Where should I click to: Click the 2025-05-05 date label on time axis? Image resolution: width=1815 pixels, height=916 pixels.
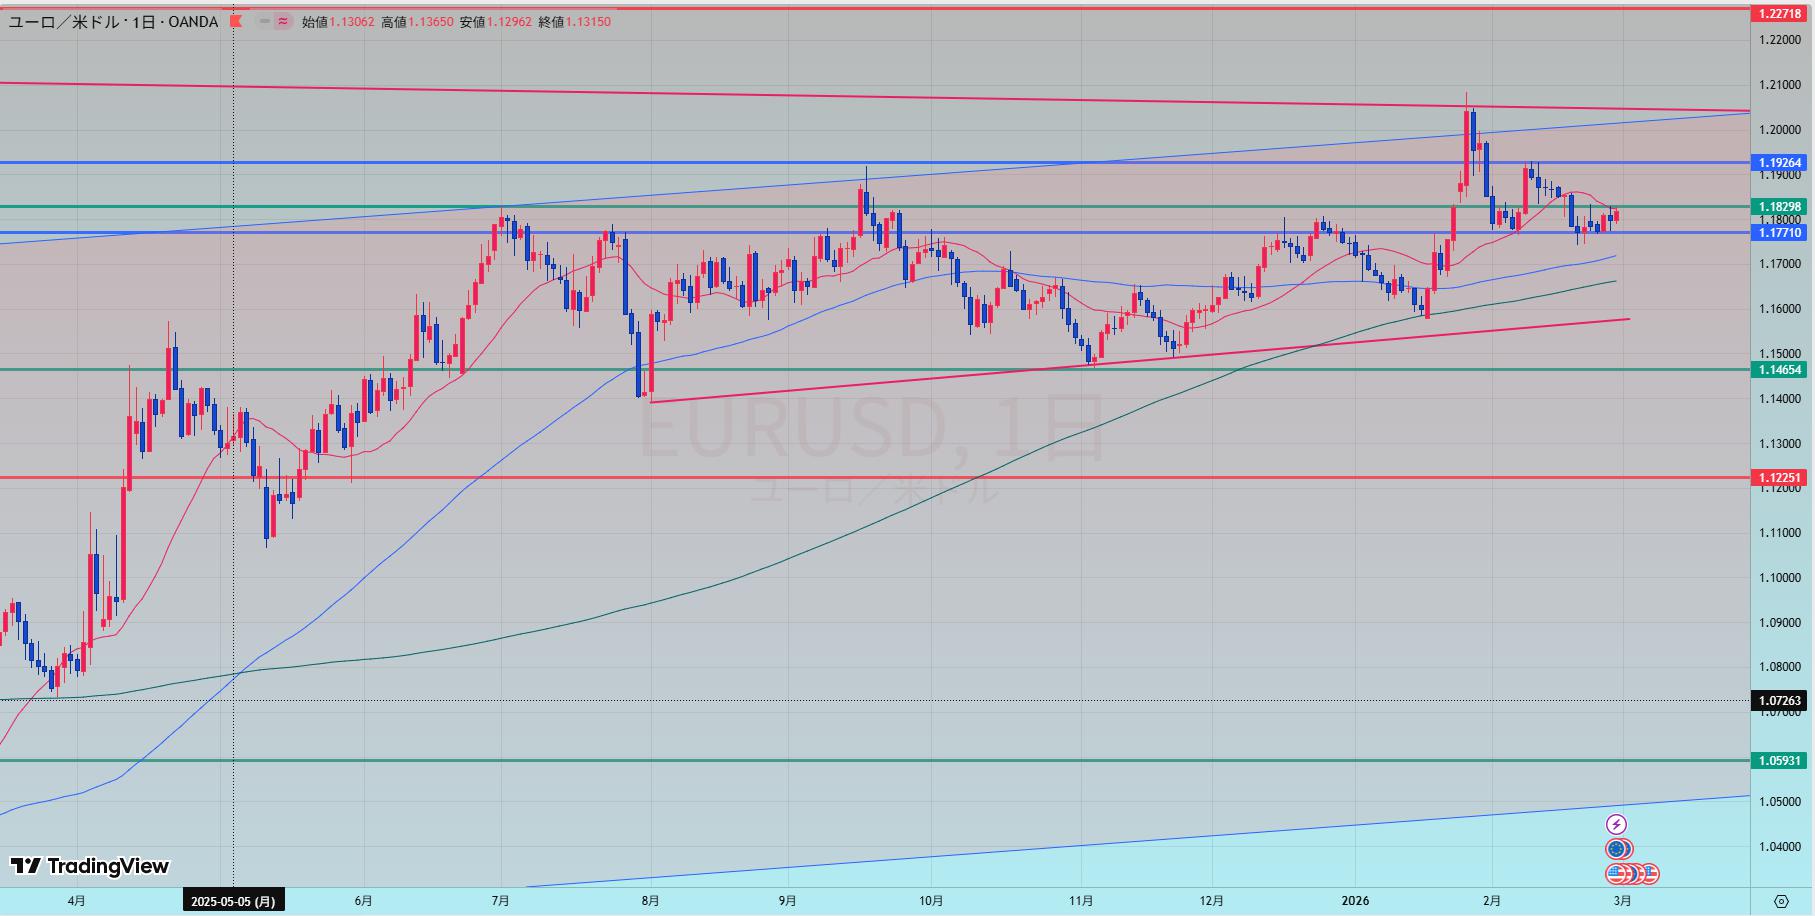(233, 901)
